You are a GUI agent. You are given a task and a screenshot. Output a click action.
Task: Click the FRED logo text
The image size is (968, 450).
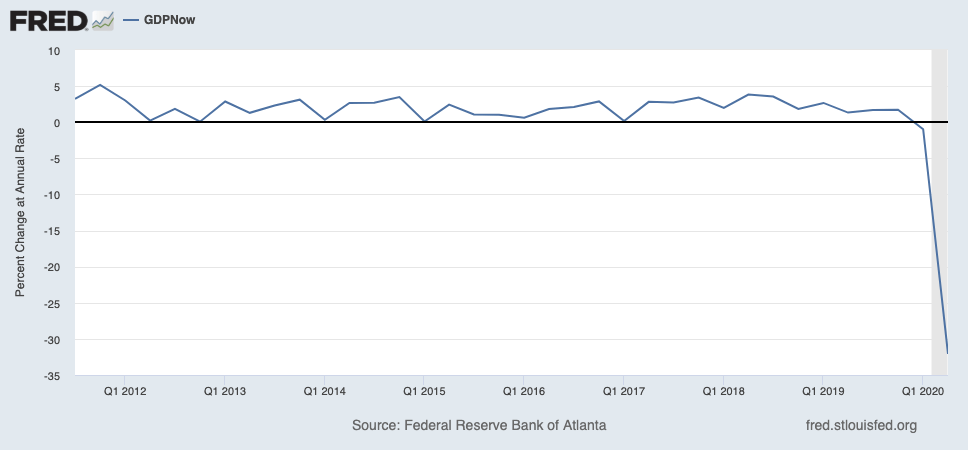[x=47, y=19]
